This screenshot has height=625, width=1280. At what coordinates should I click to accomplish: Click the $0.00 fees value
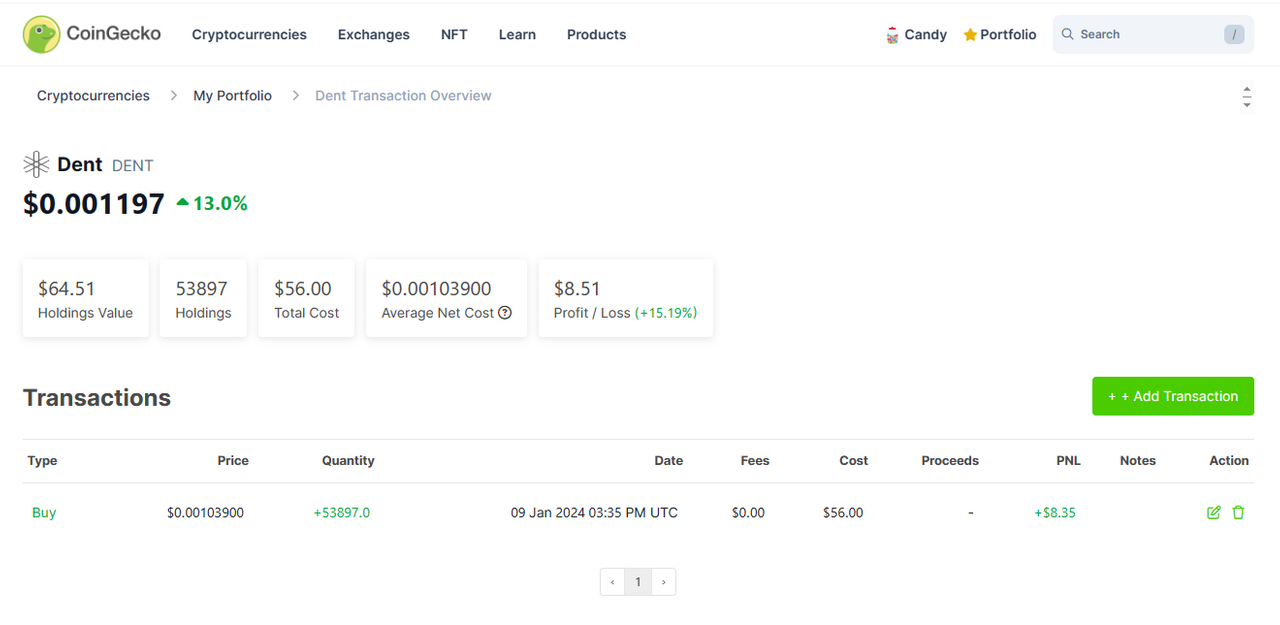coord(748,513)
